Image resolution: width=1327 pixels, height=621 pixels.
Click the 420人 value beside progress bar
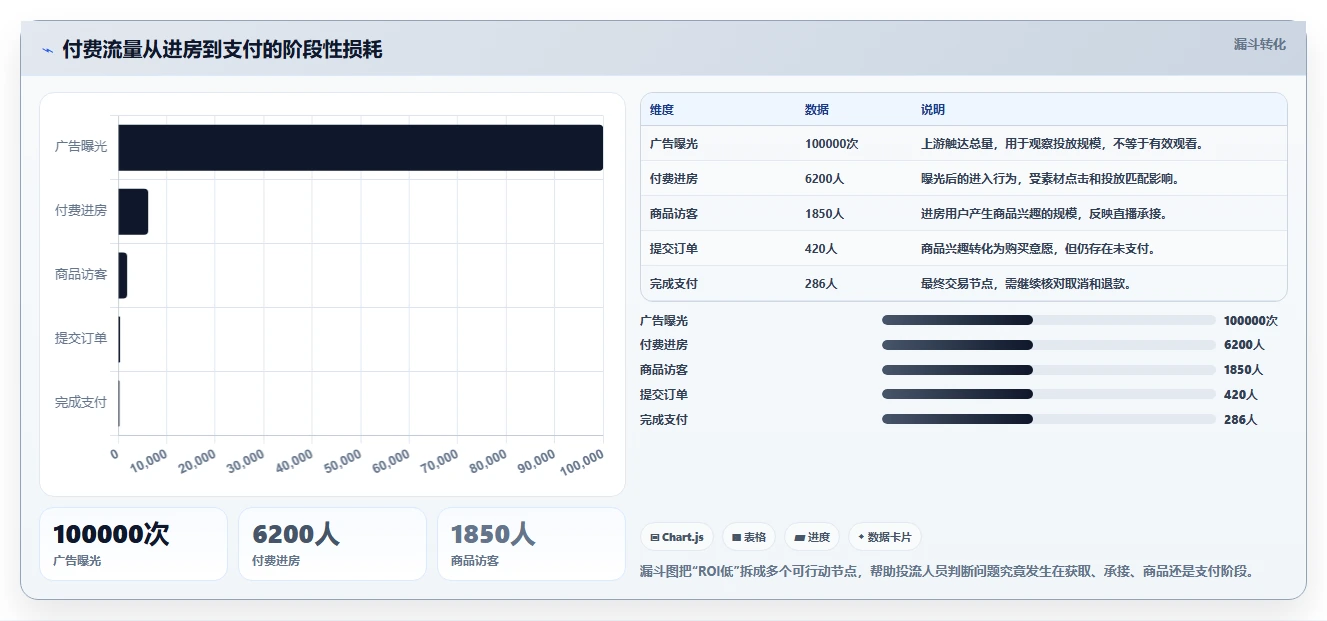point(1240,395)
